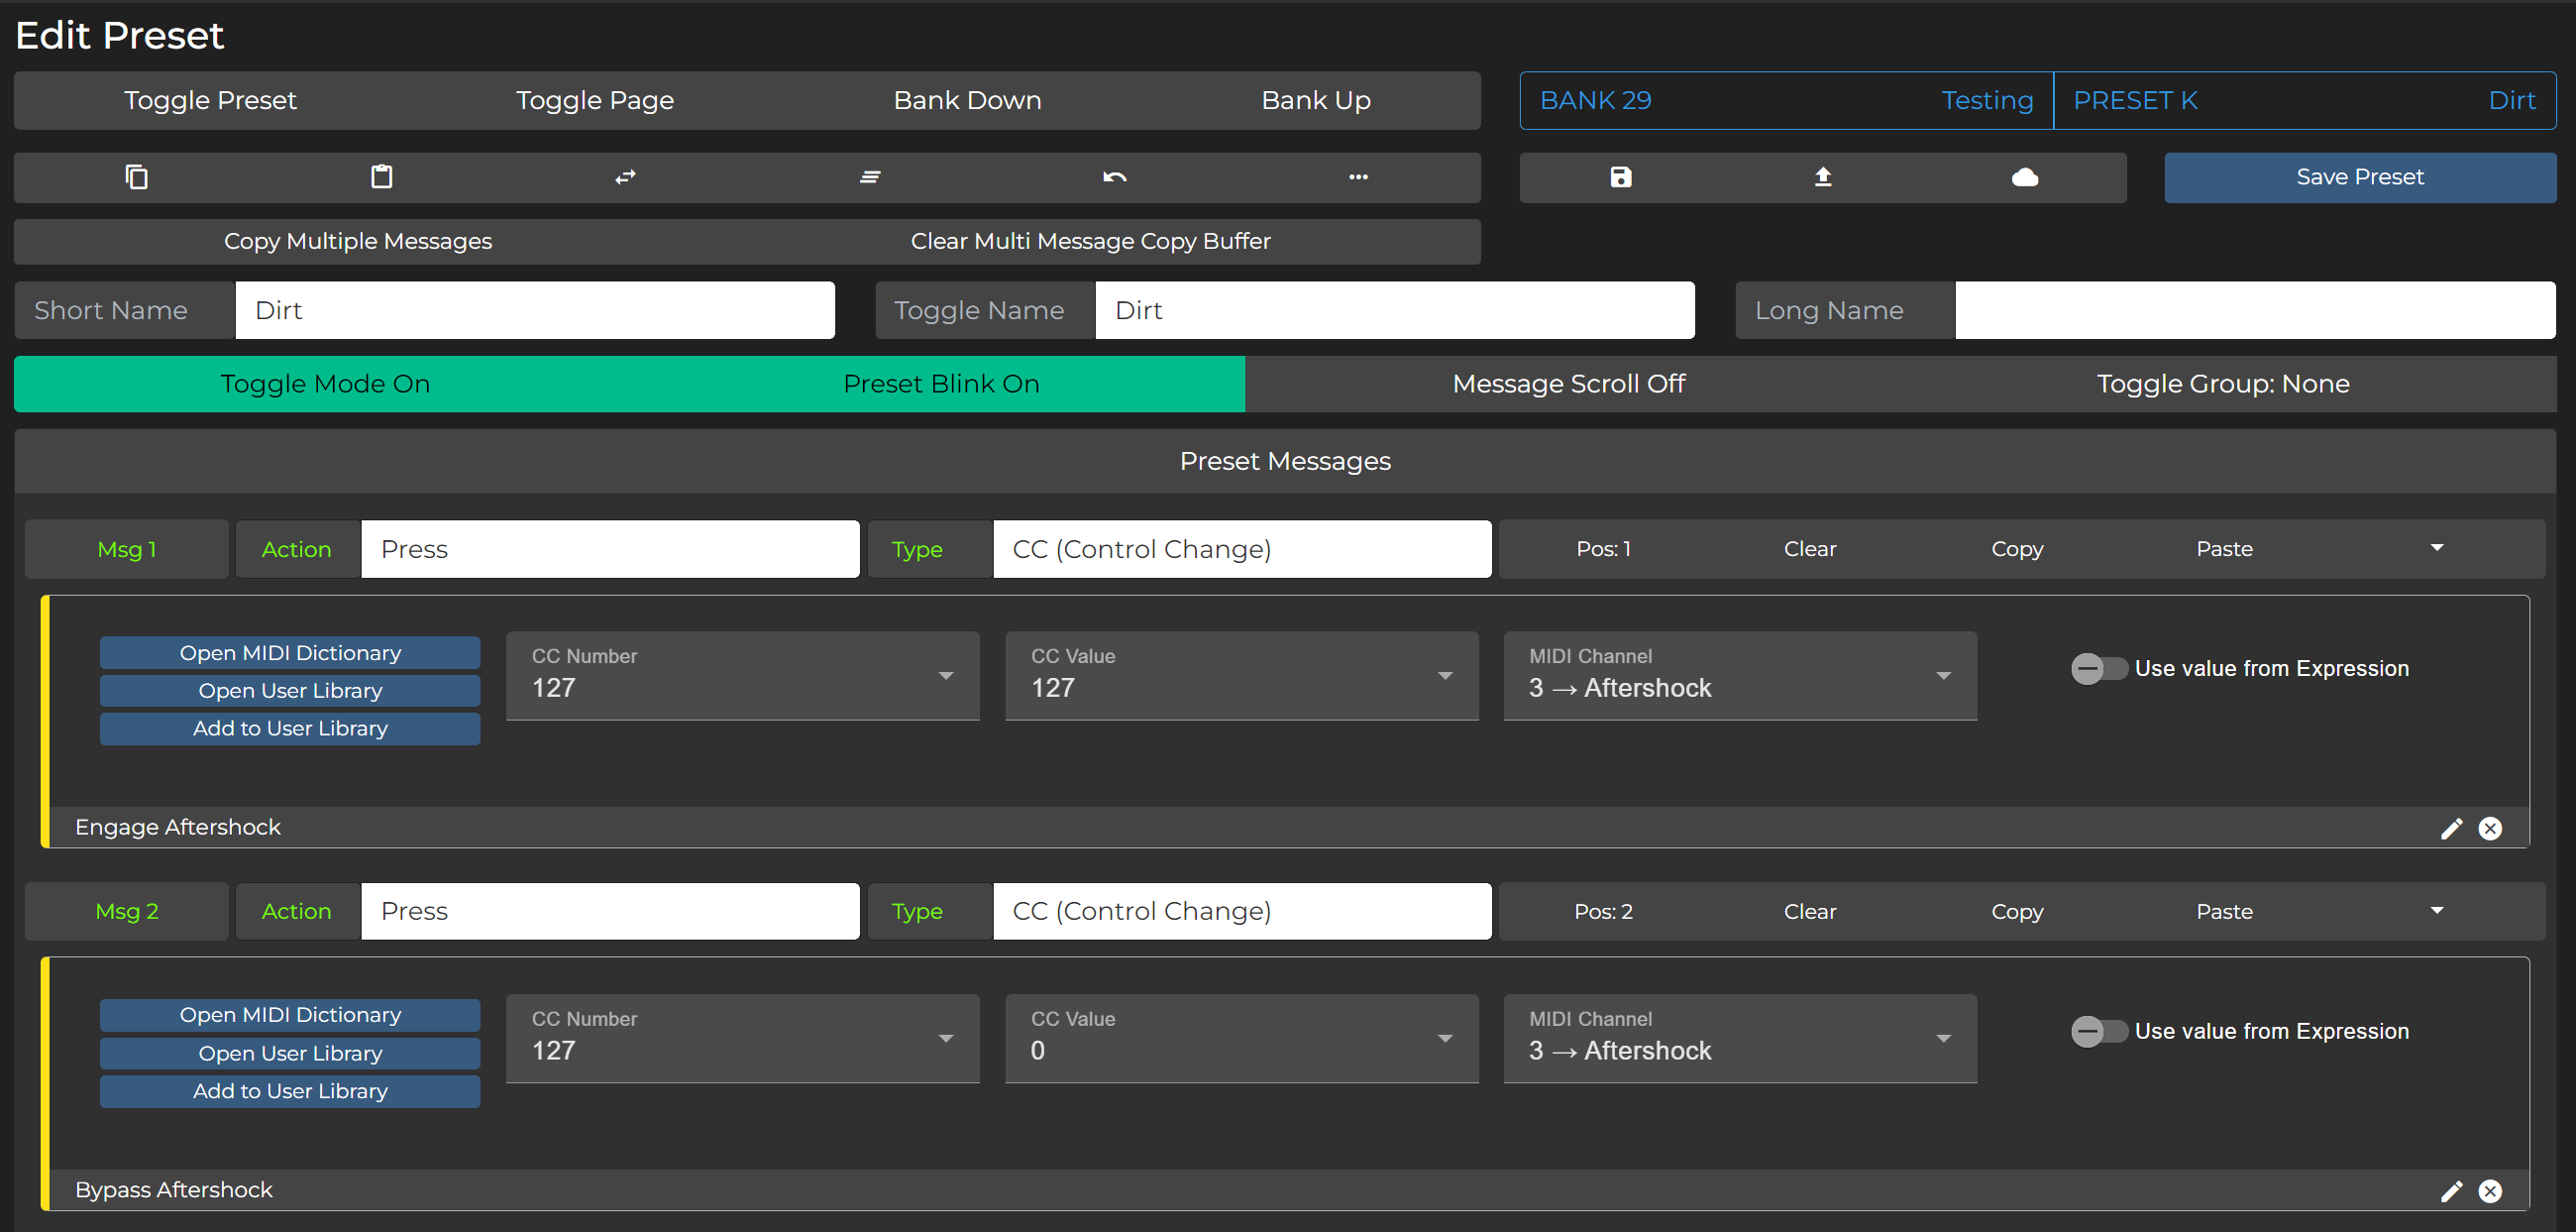Click the copy preset icon
This screenshot has height=1232, width=2576.
tap(136, 177)
